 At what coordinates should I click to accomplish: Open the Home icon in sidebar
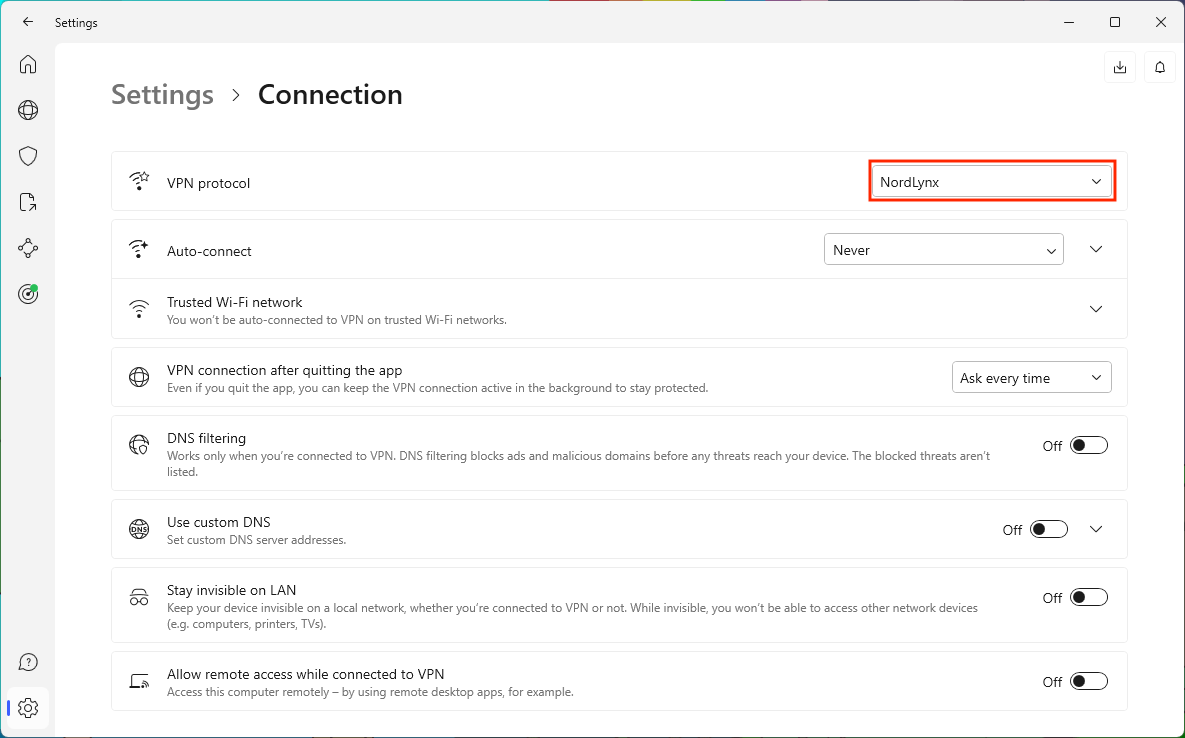[x=28, y=65]
